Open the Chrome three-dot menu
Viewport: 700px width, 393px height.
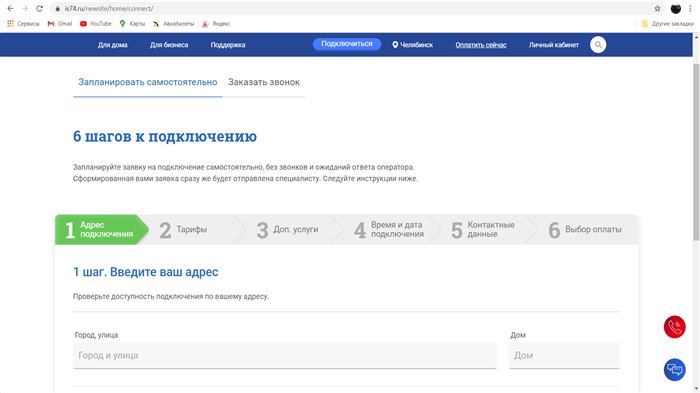pos(690,8)
